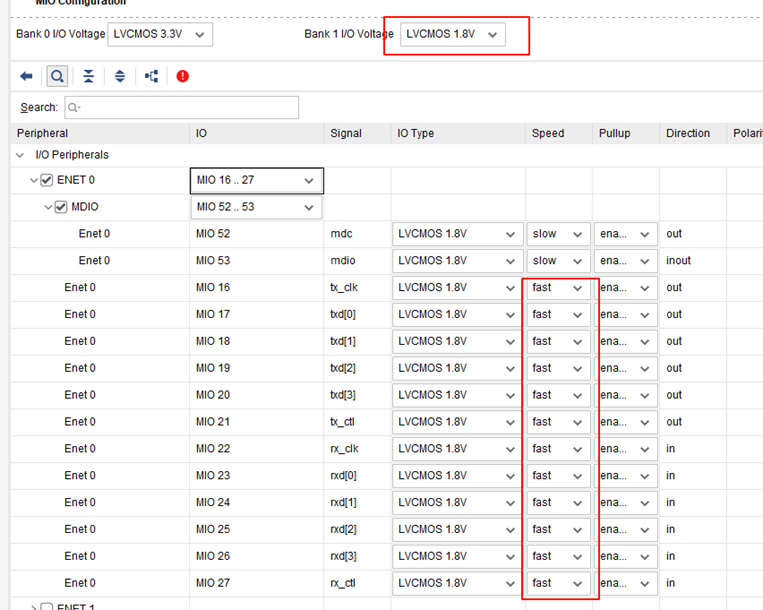Screen dimensions: 763x610
Task: Select the tx_ctl signal cell
Action: click(x=357, y=422)
